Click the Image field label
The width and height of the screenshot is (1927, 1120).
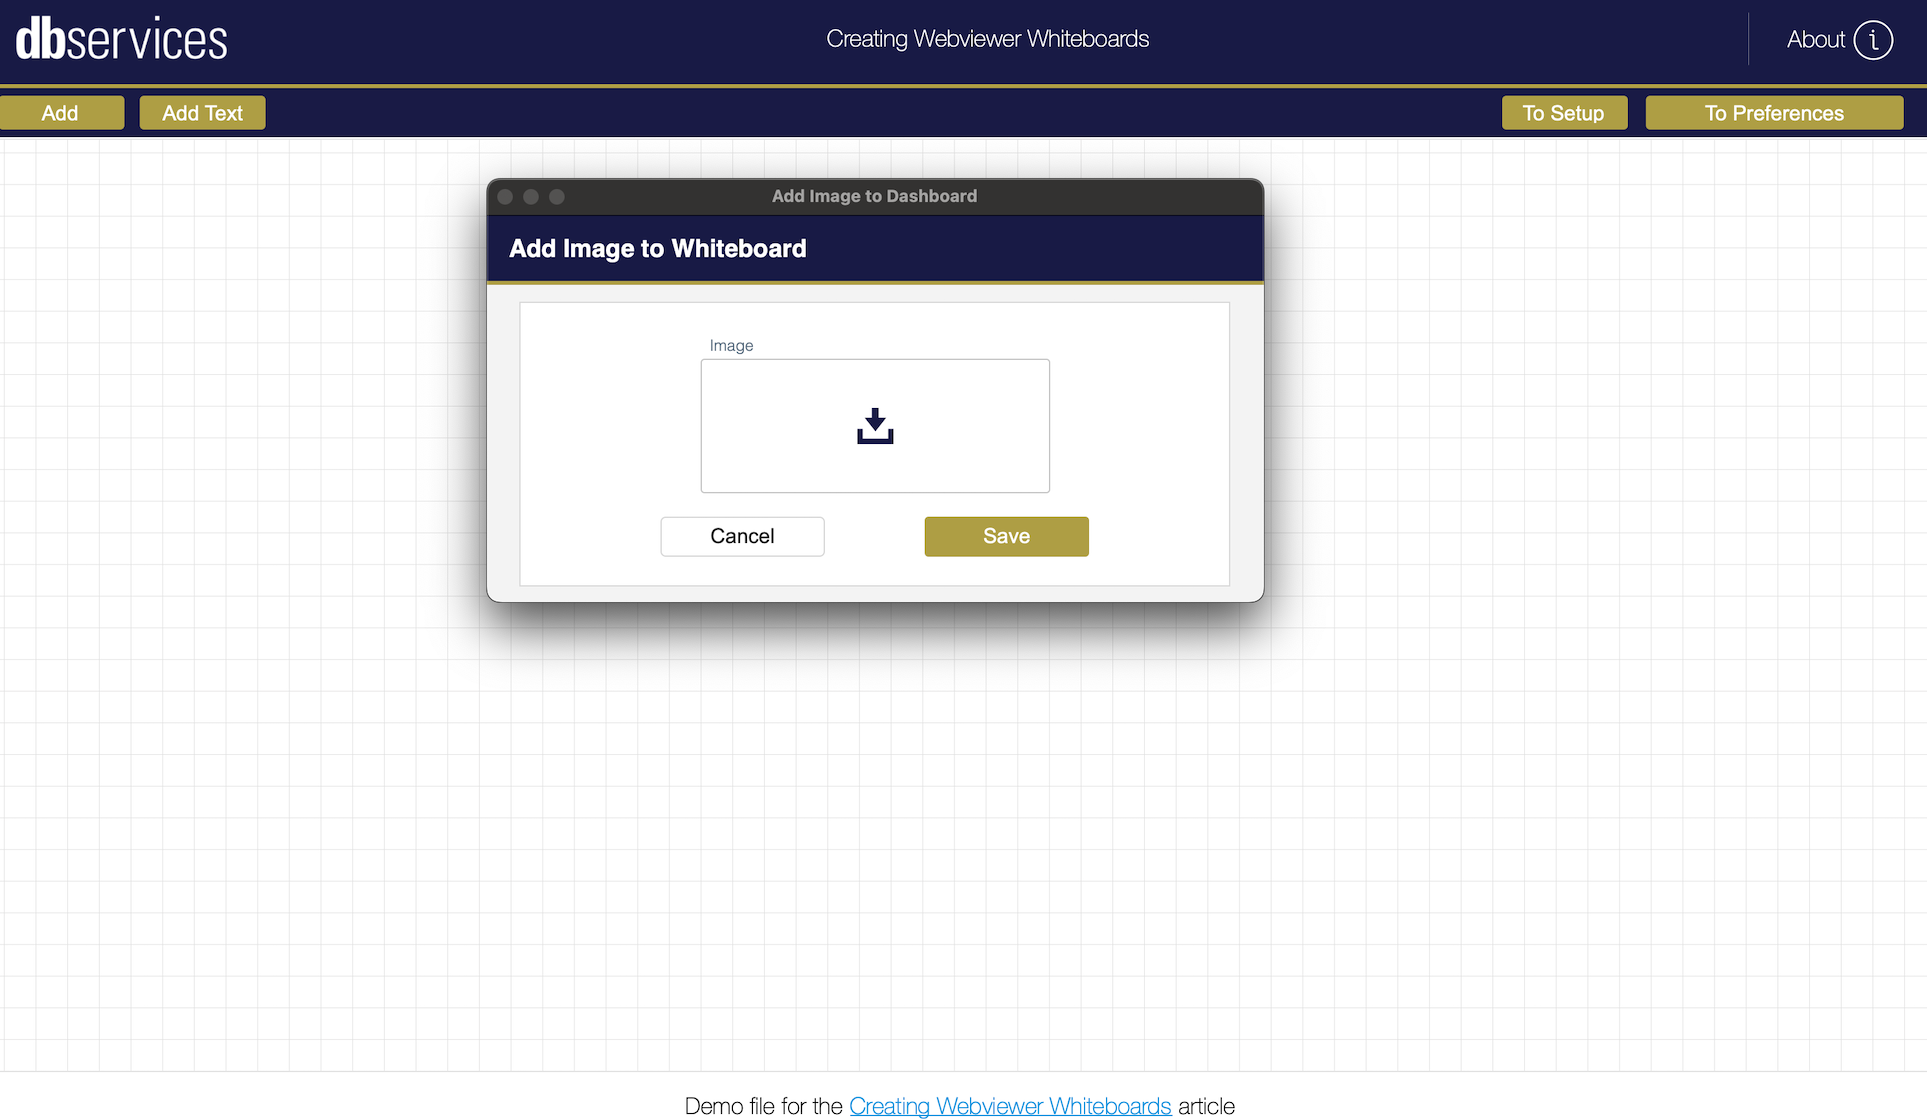tap(731, 346)
